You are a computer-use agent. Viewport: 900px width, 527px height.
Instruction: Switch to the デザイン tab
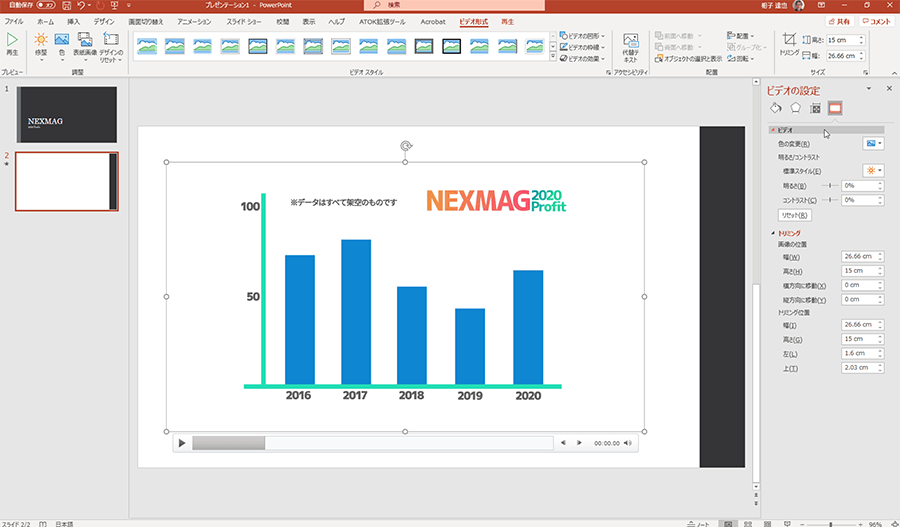[x=104, y=22]
